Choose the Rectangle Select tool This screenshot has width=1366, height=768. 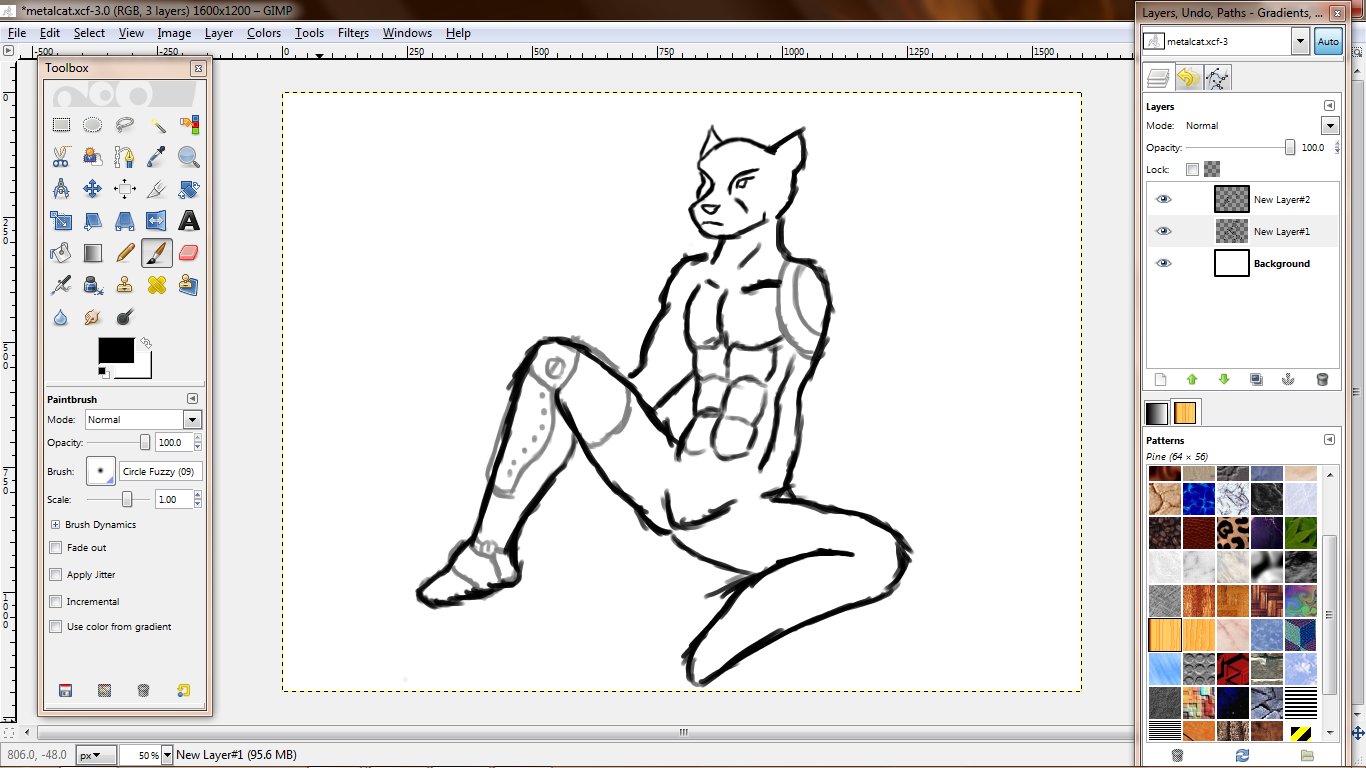61,125
